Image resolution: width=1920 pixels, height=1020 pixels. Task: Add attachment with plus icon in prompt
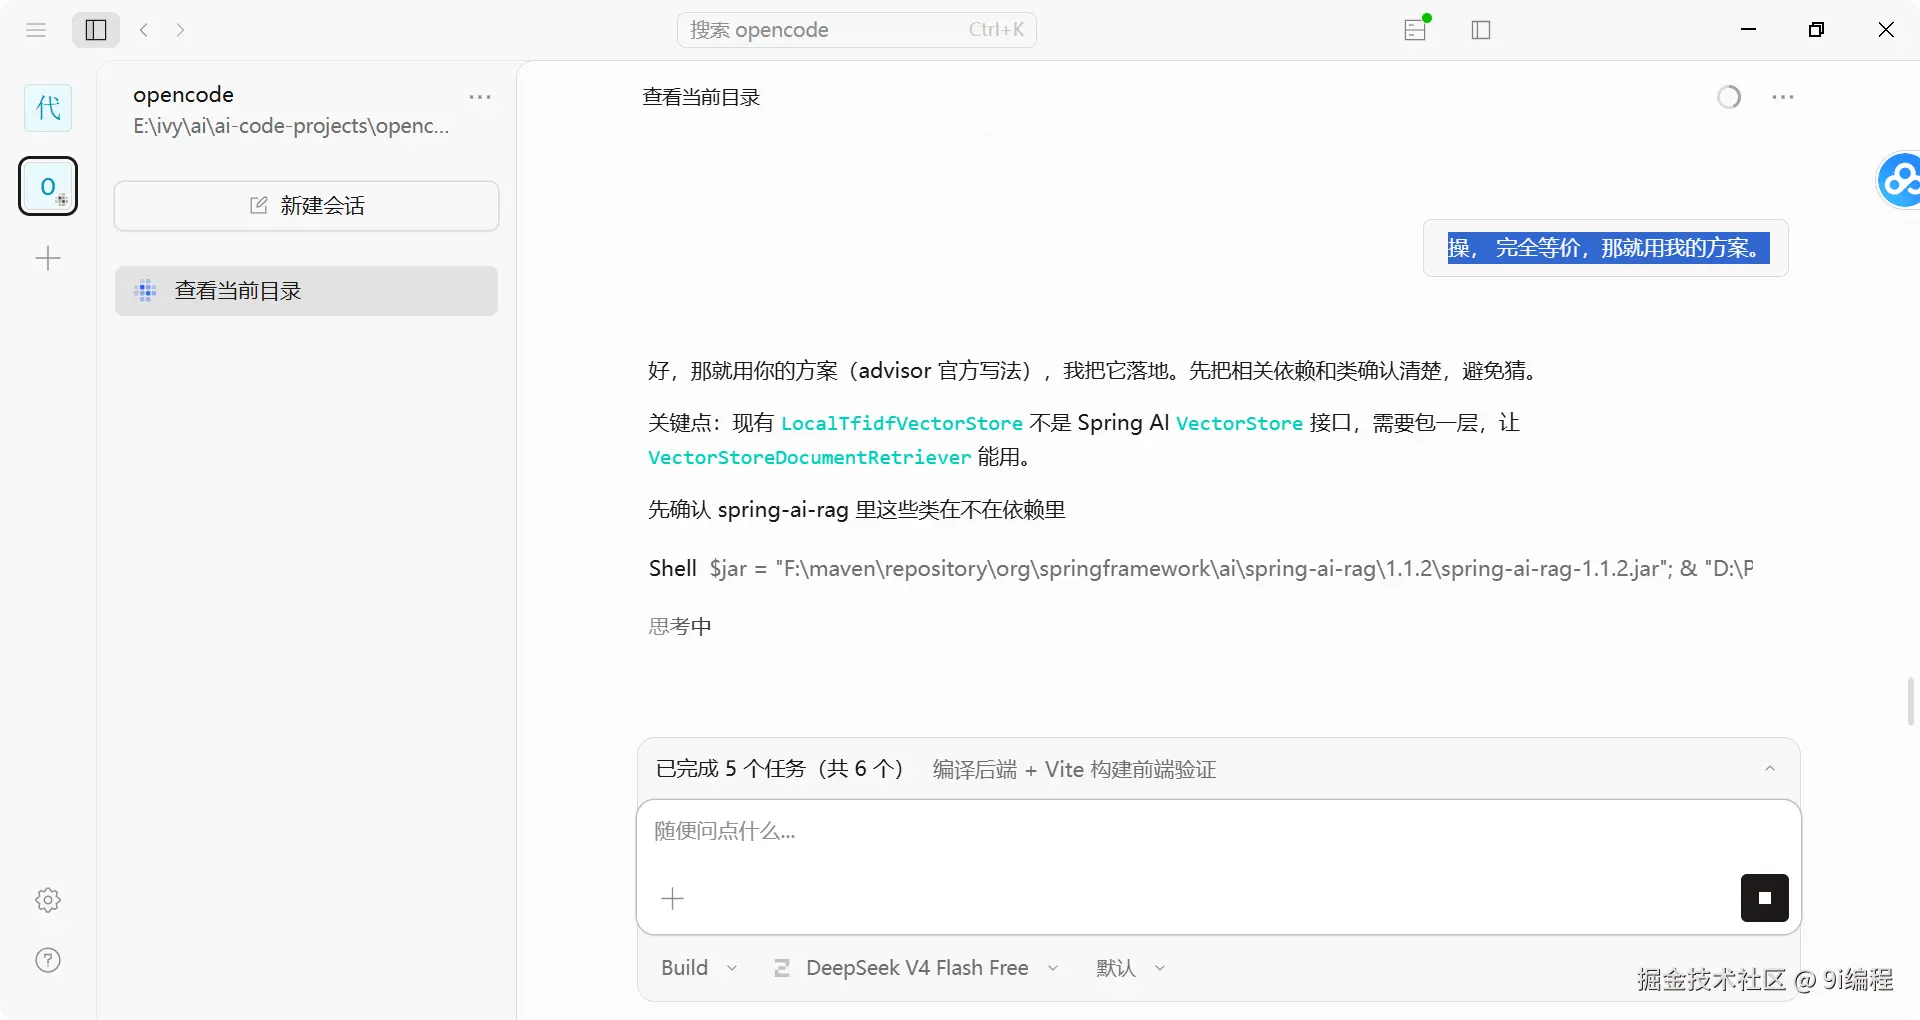(672, 898)
